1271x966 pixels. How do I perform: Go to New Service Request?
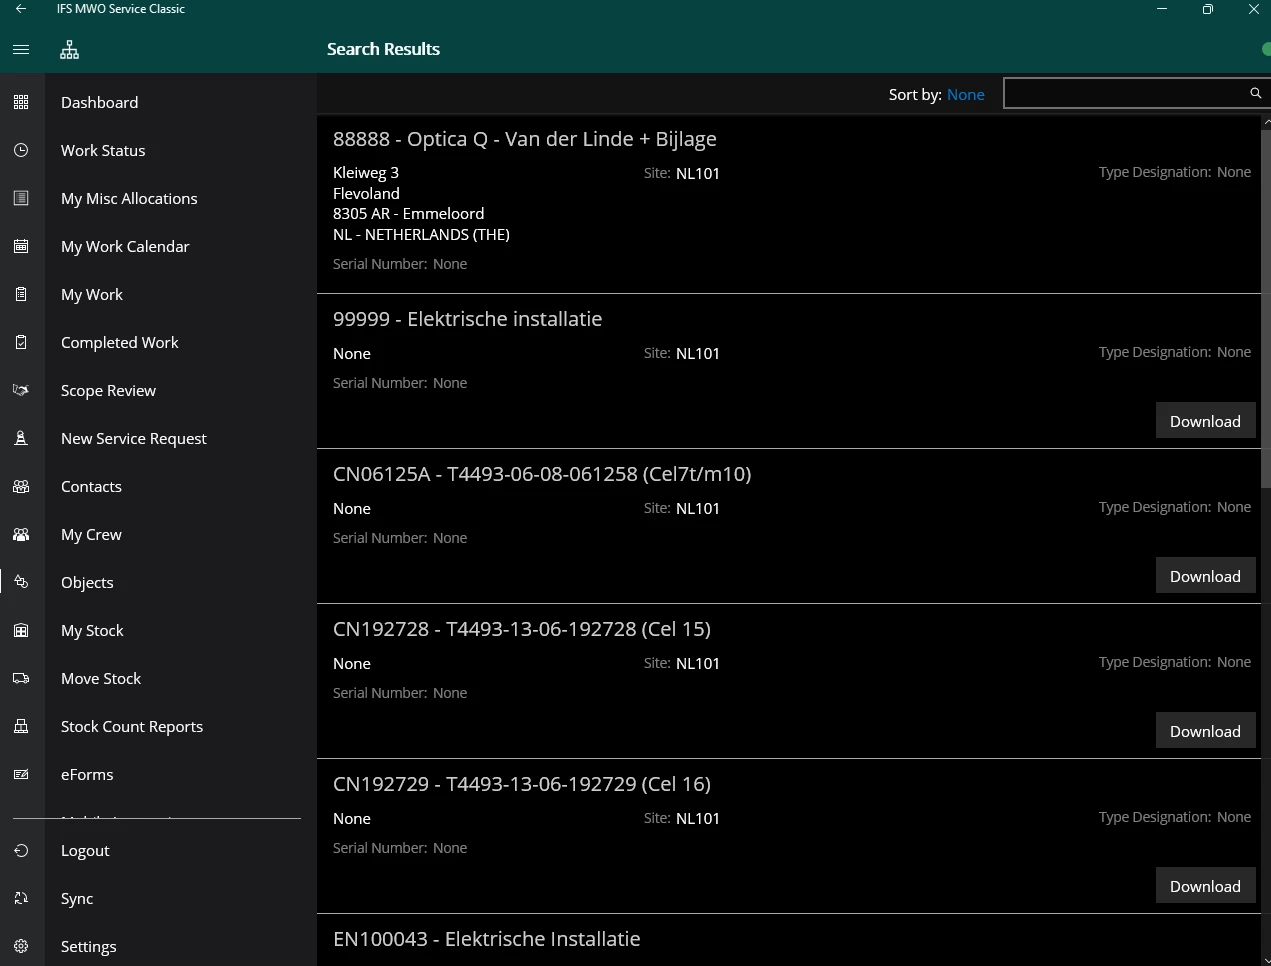(x=133, y=438)
